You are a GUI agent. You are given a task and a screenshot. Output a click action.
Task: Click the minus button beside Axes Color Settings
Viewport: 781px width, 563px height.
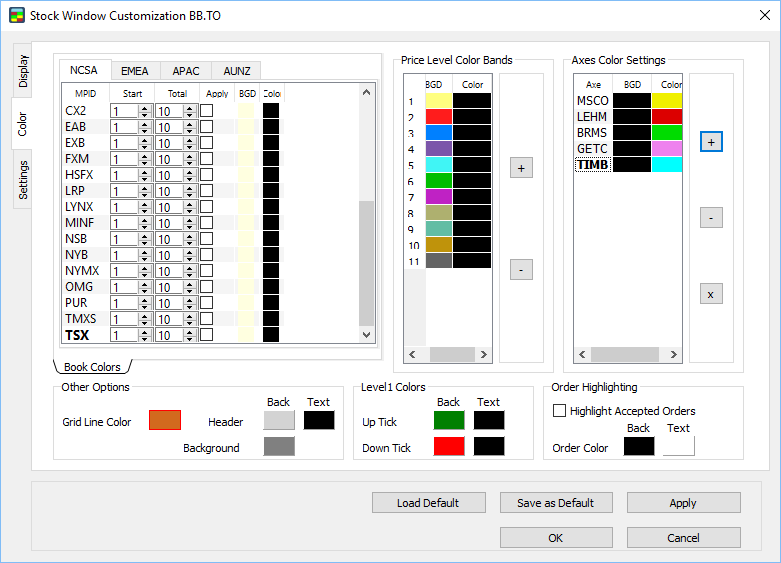(x=710, y=218)
